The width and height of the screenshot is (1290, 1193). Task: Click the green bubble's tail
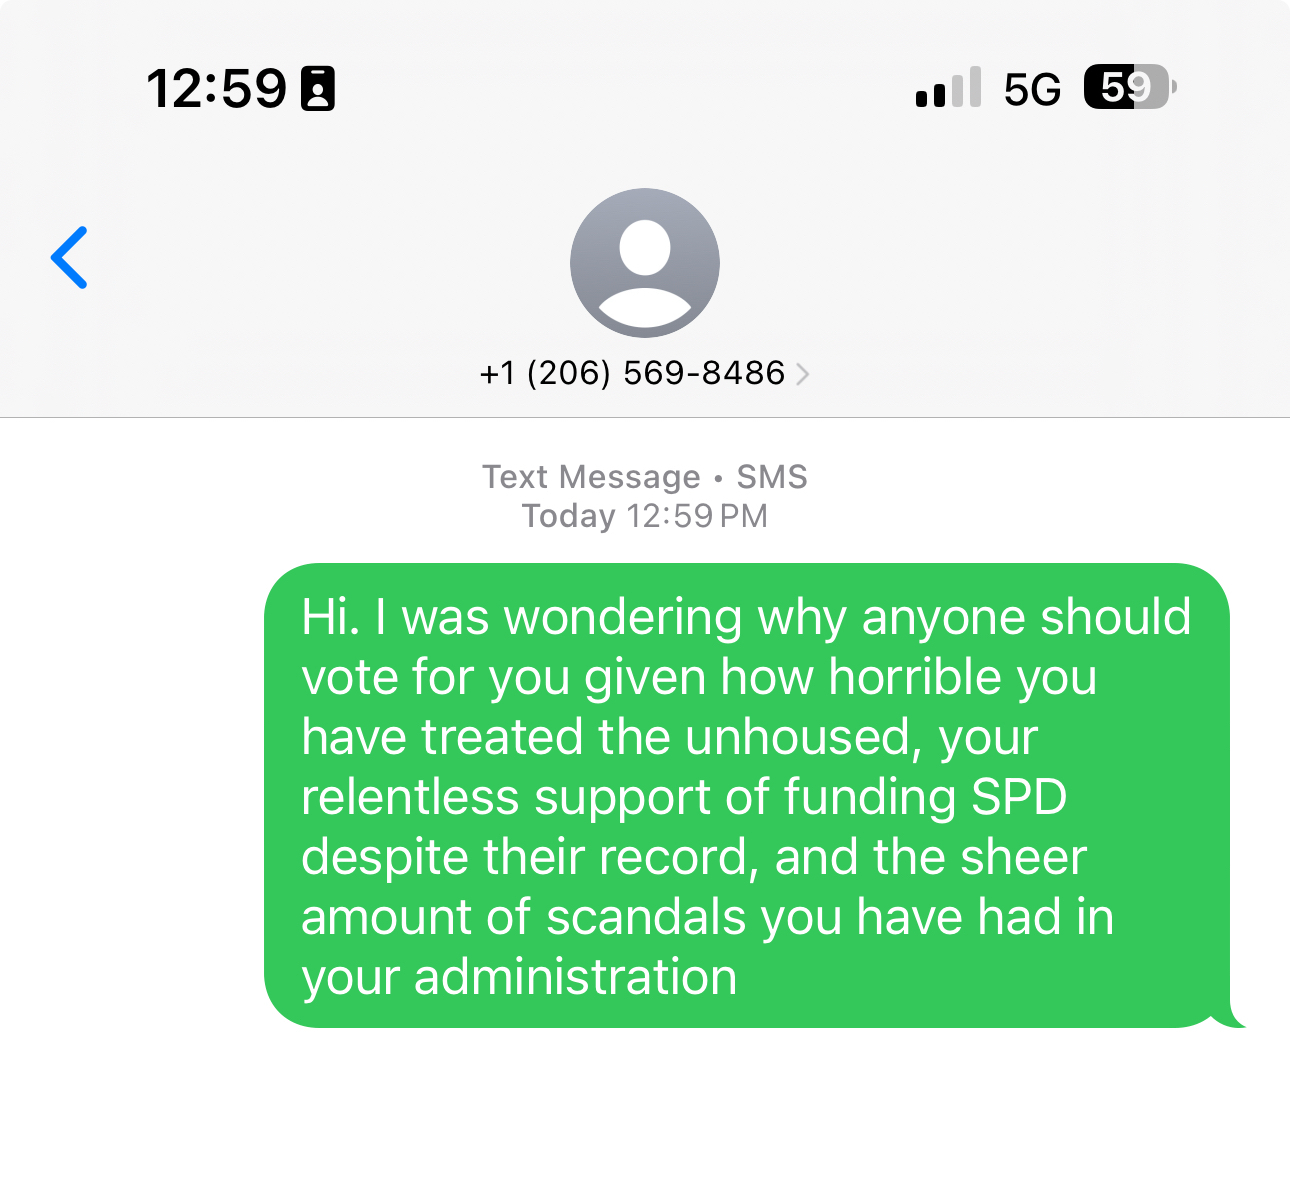pyautogui.click(x=1230, y=1015)
